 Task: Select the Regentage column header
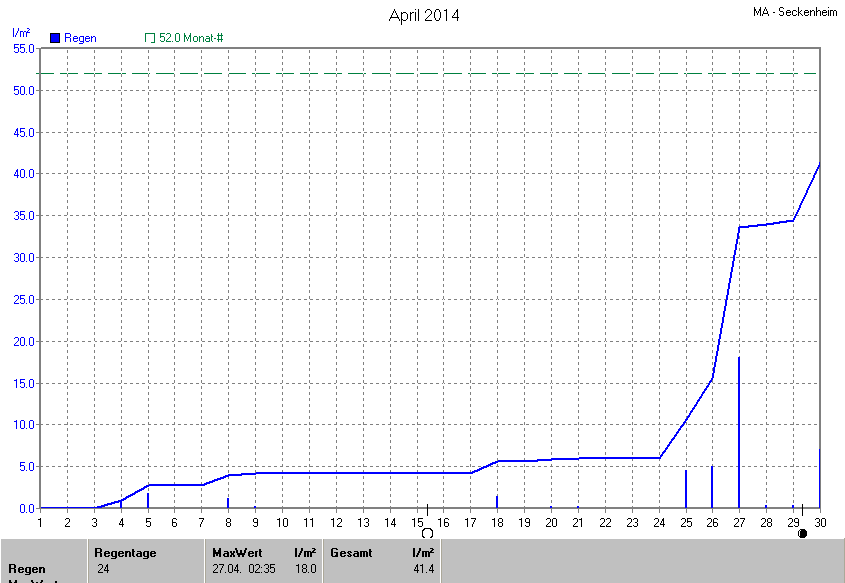coord(125,552)
